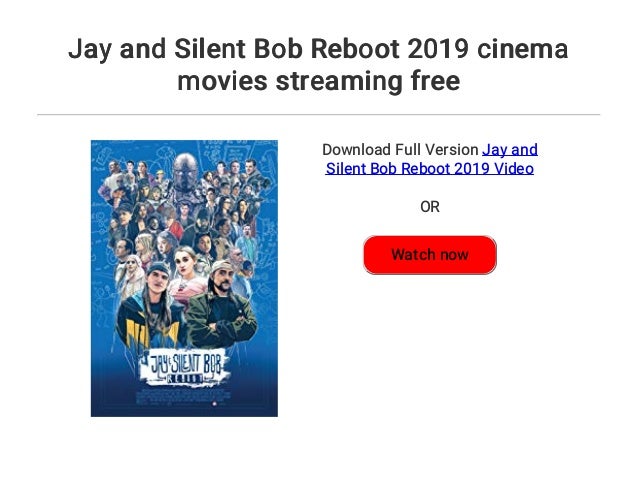The width and height of the screenshot is (638, 479).
Task: Click bearded Silent Bob with crossed arms on poster
Action: pyautogui.click(x=222, y=305)
